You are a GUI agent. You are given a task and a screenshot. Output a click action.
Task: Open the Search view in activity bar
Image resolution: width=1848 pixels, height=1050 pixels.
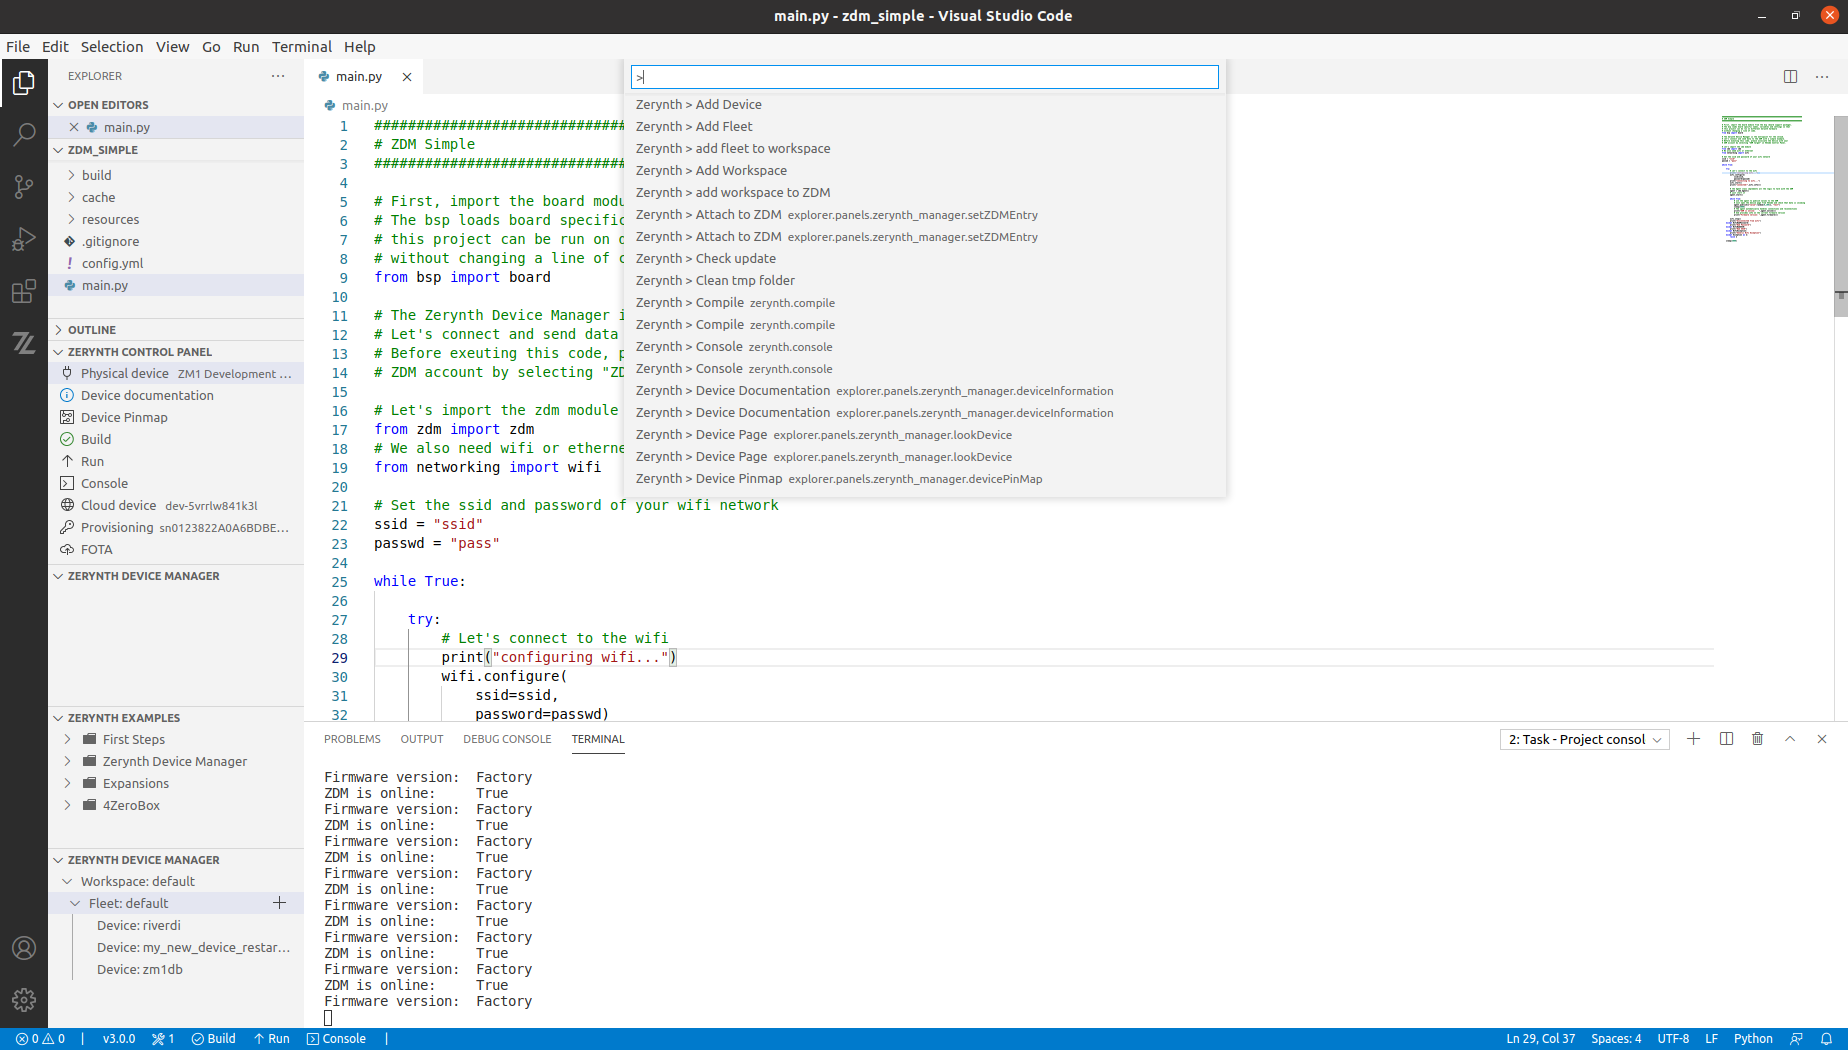(24, 134)
